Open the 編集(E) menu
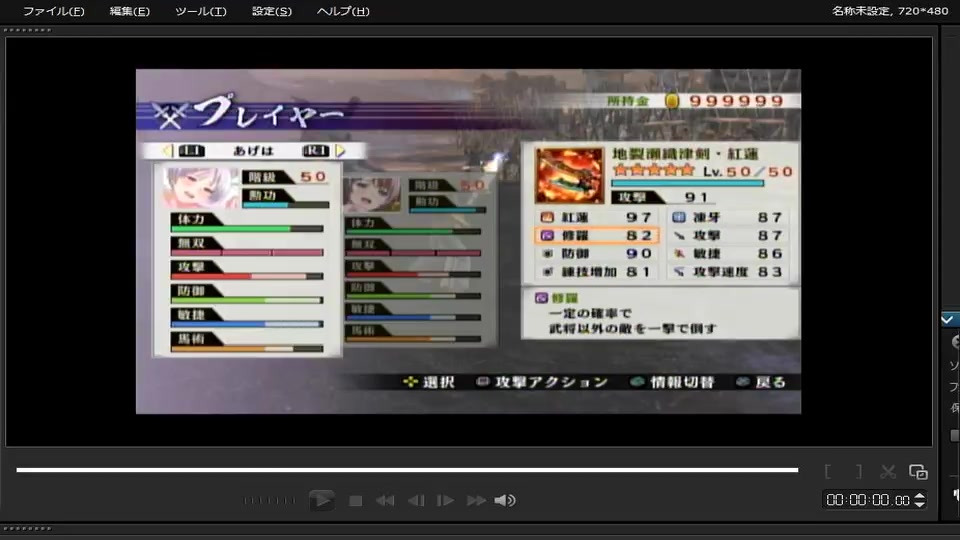The width and height of the screenshot is (960, 540). click(129, 11)
